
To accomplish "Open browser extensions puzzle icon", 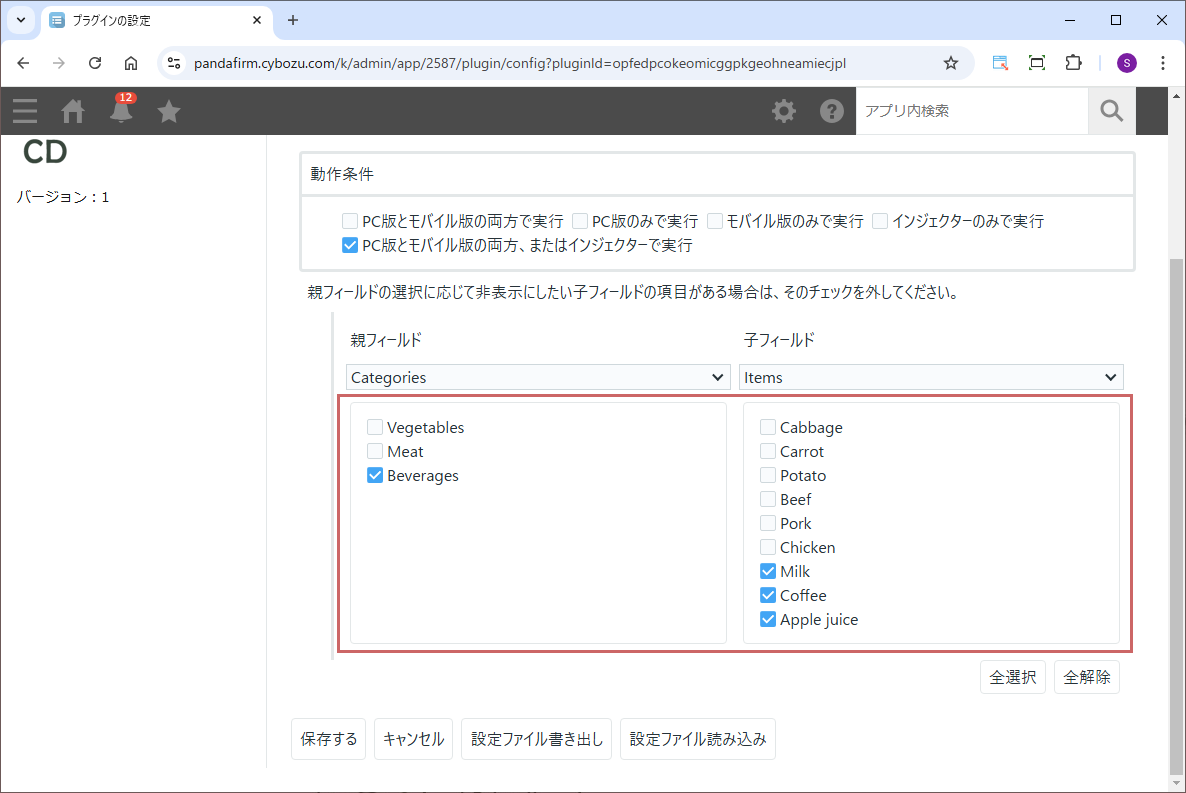I will (1073, 63).
